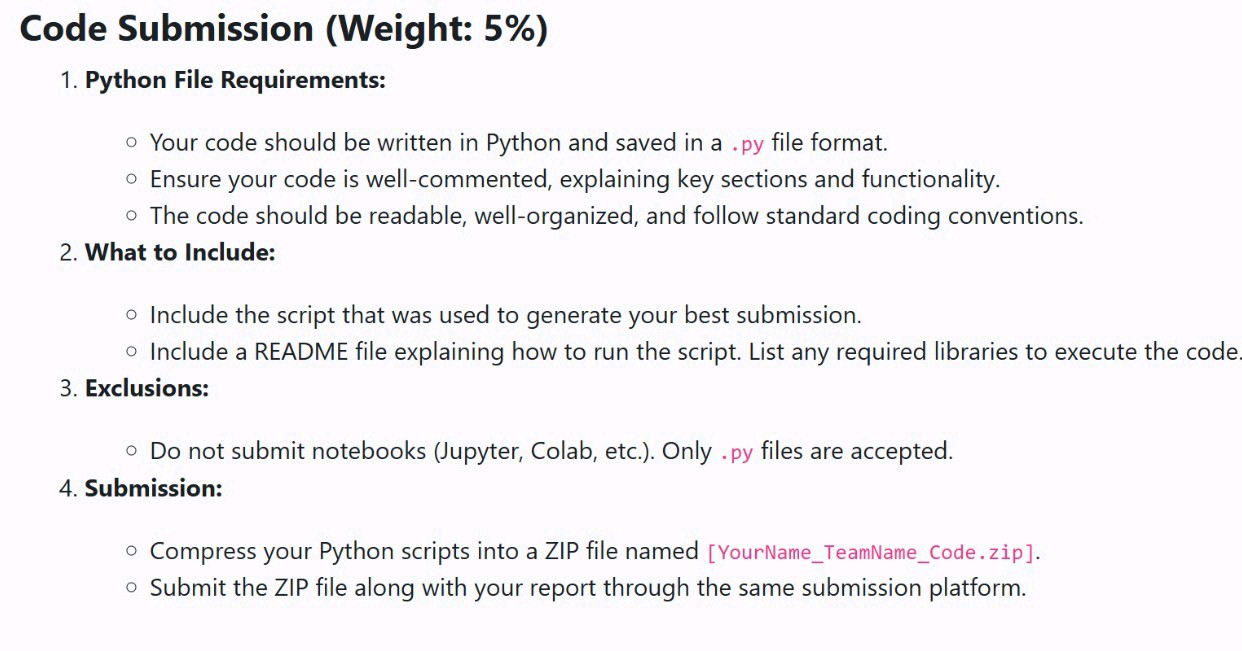Click the [YourName_TeamName_Code.zip] filename code
1242x651 pixels.
coord(871,552)
